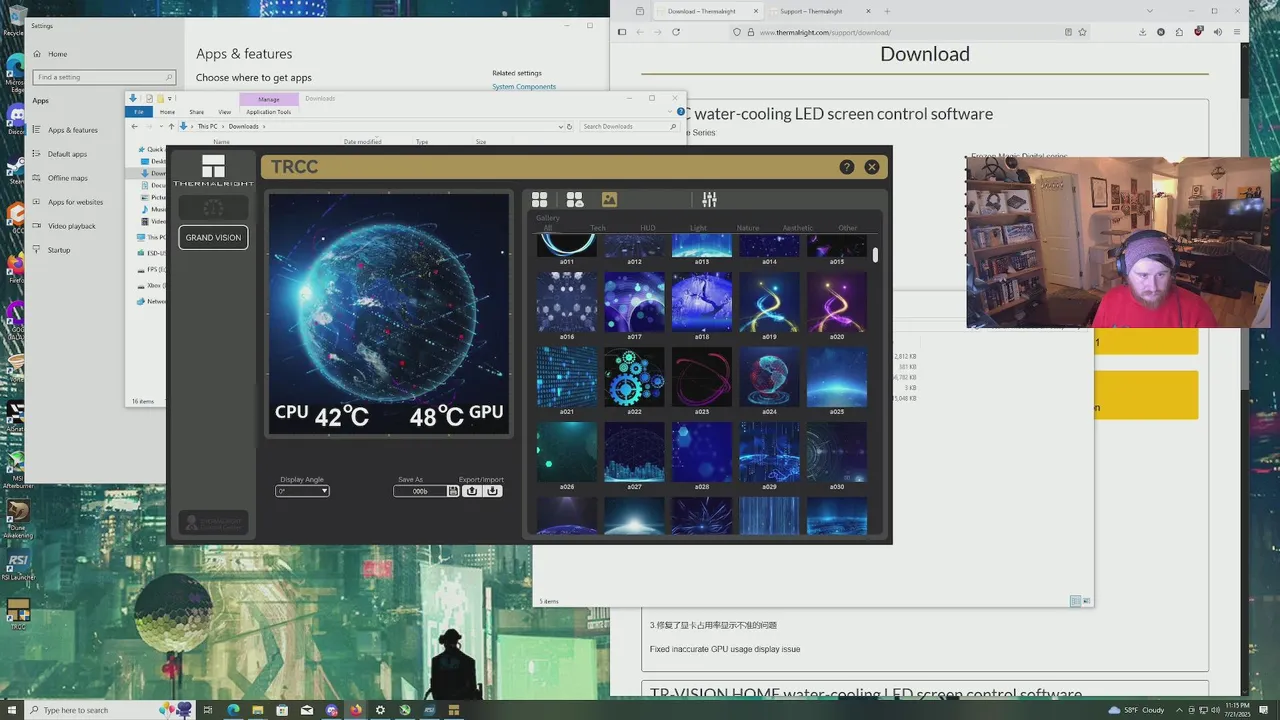The width and height of the screenshot is (1280, 720).
Task: Expand File Explorer address history dropdown
Action: (560, 127)
